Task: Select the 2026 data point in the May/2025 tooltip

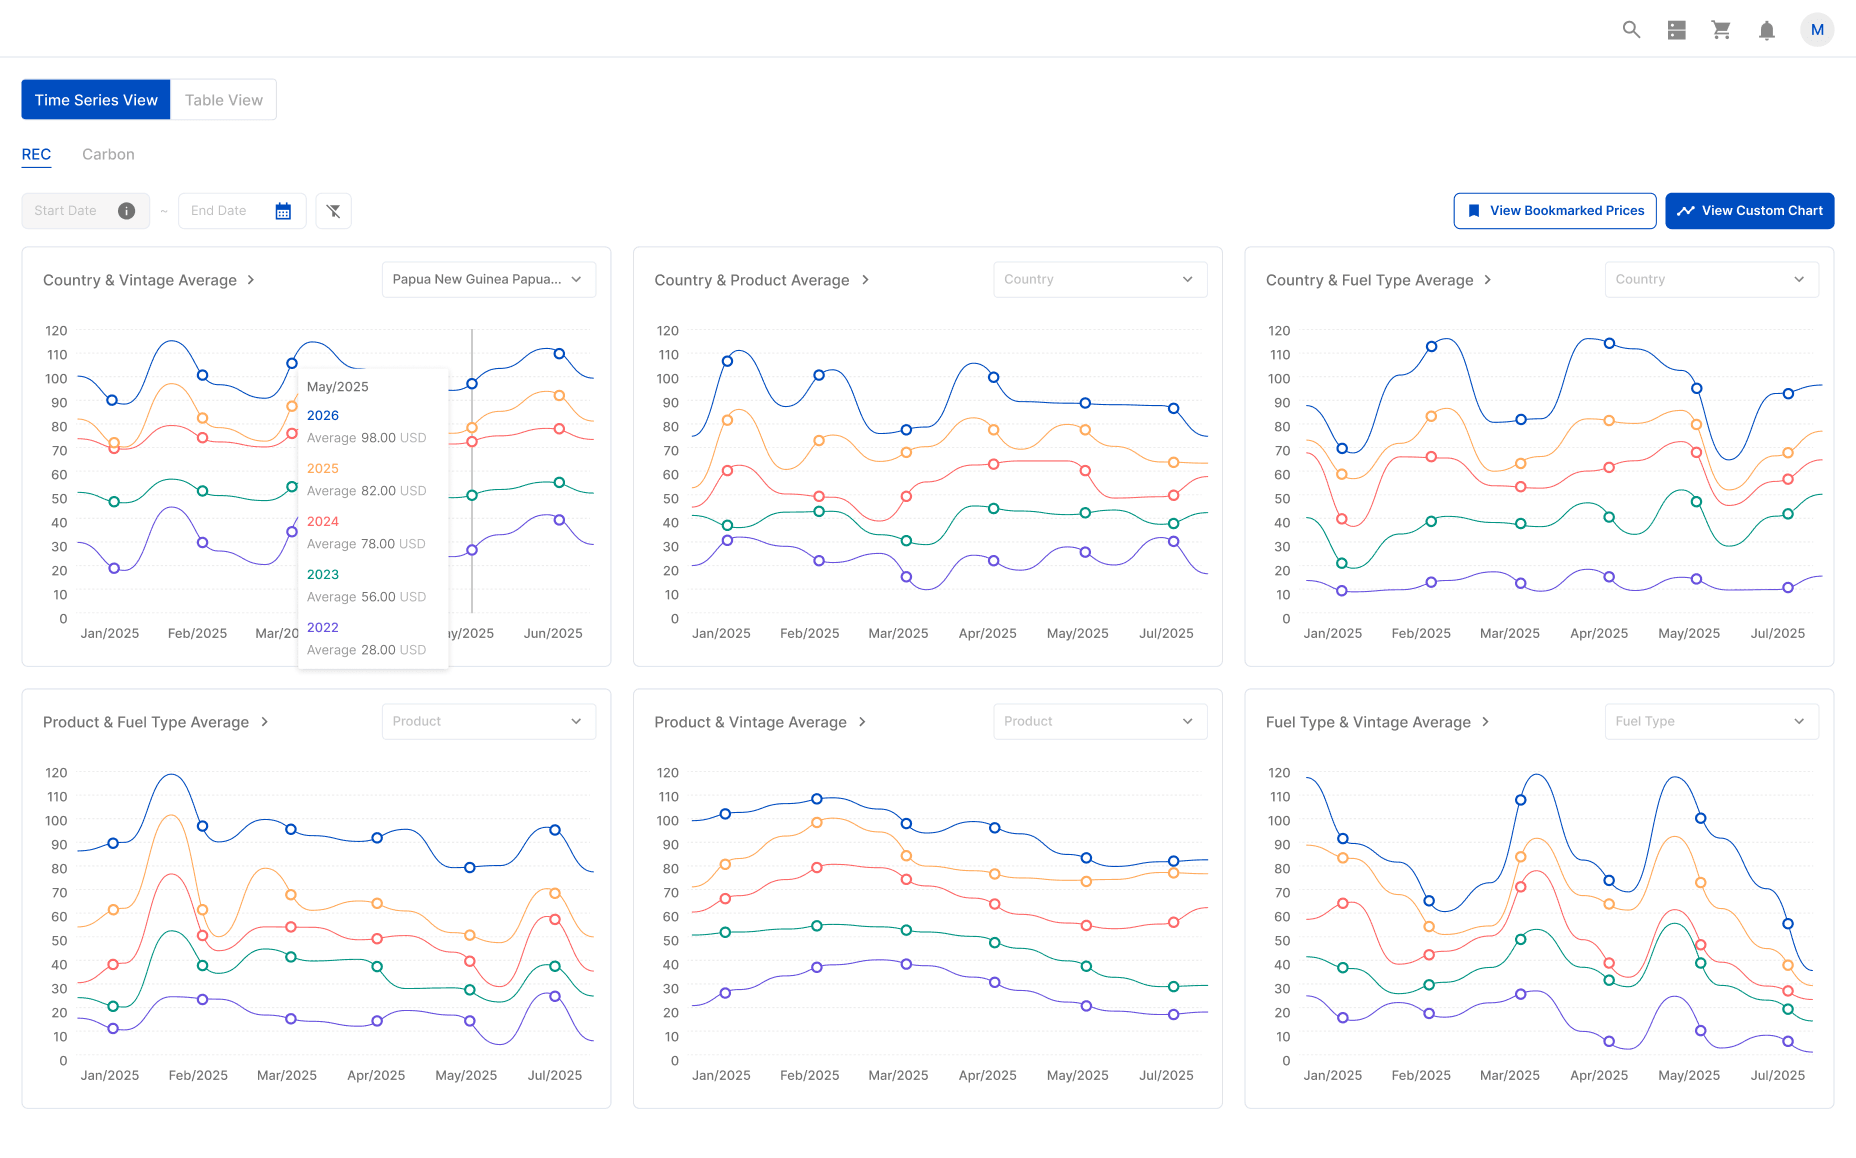Action: click(322, 415)
